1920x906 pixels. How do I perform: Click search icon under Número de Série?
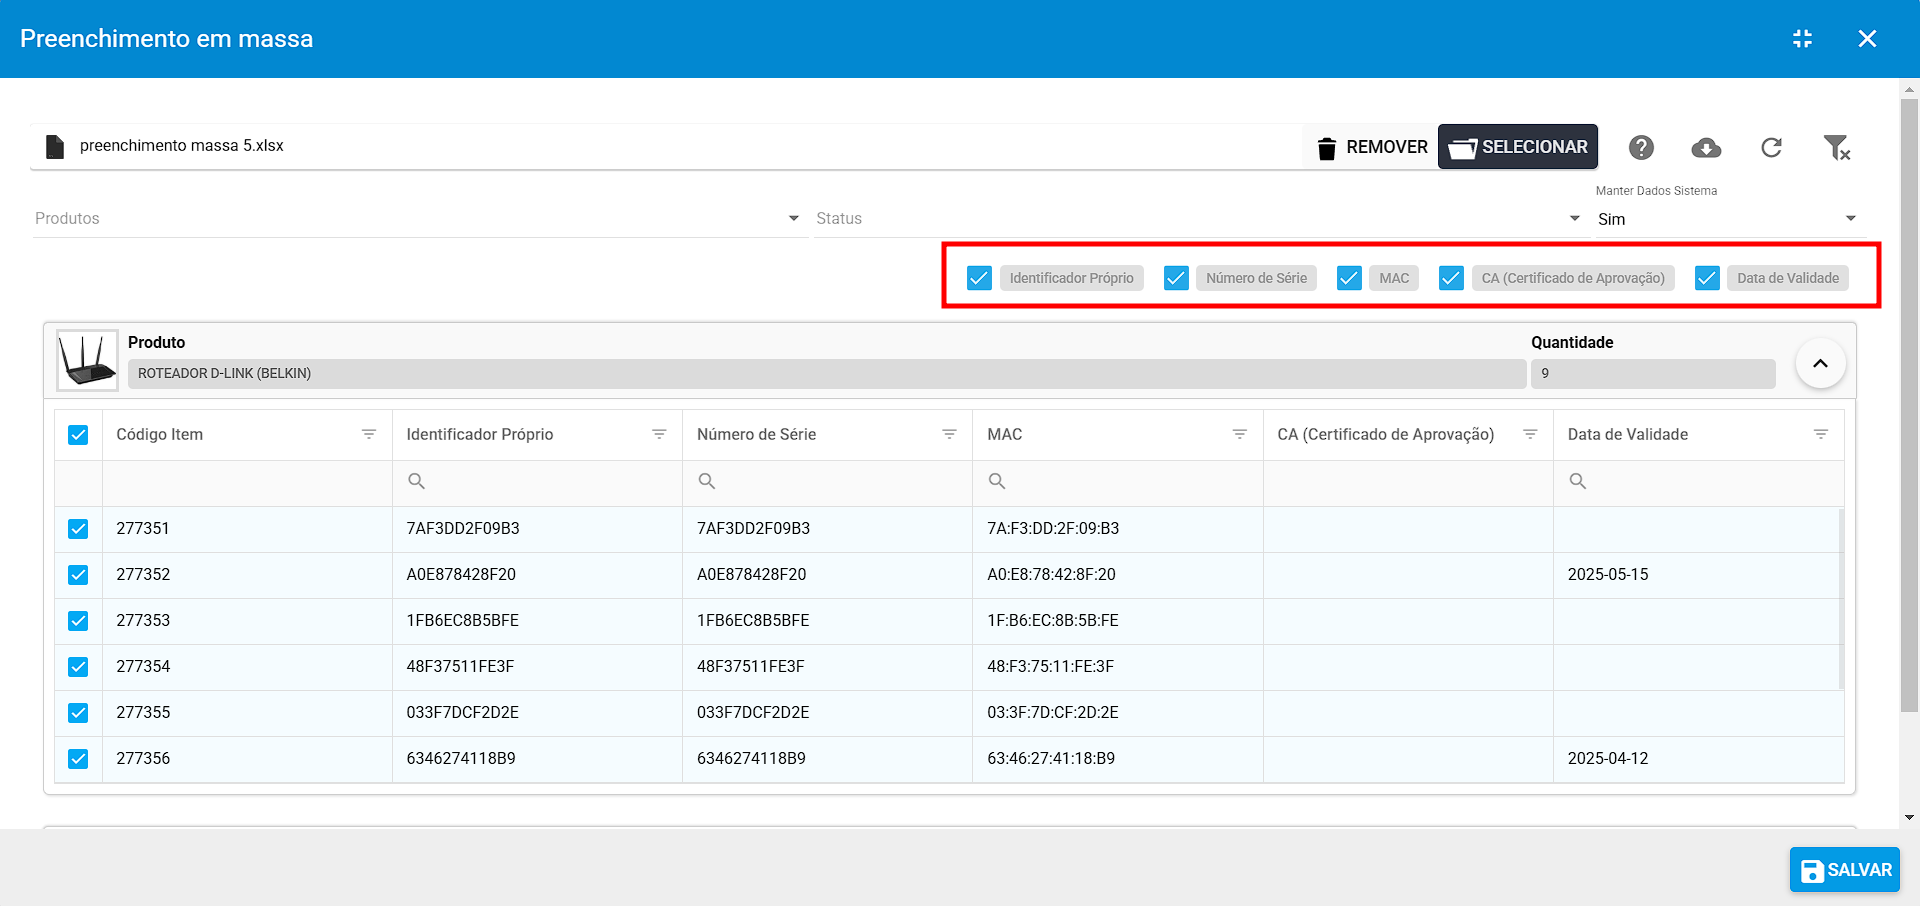coord(707,481)
